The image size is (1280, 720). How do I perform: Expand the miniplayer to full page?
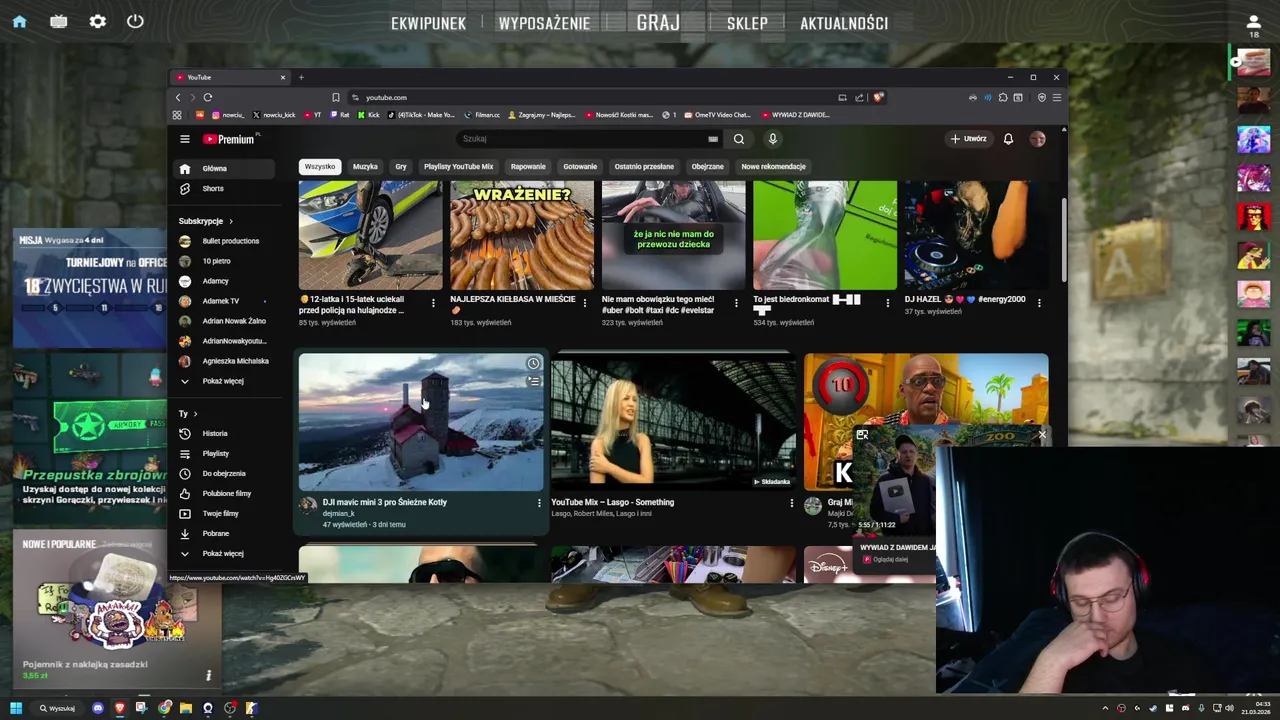coord(862,435)
